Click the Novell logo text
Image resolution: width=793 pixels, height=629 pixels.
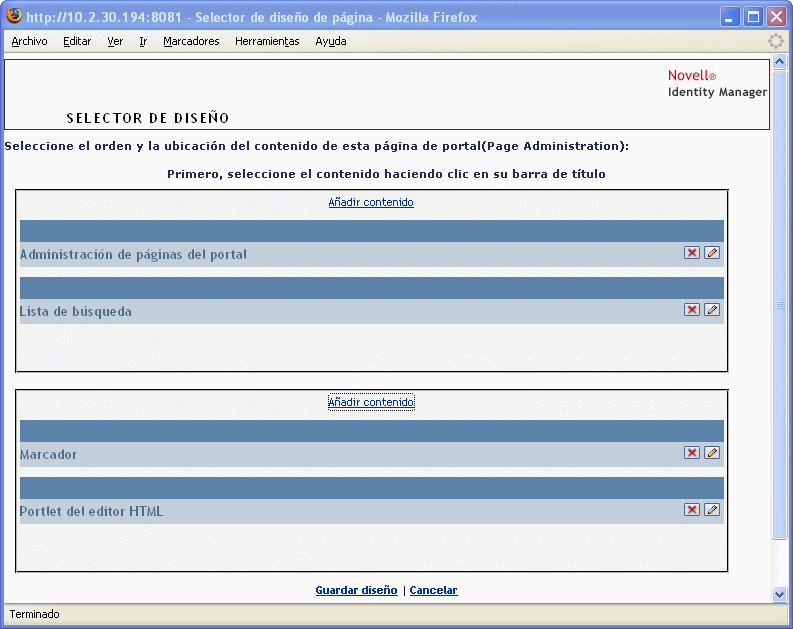coord(691,75)
